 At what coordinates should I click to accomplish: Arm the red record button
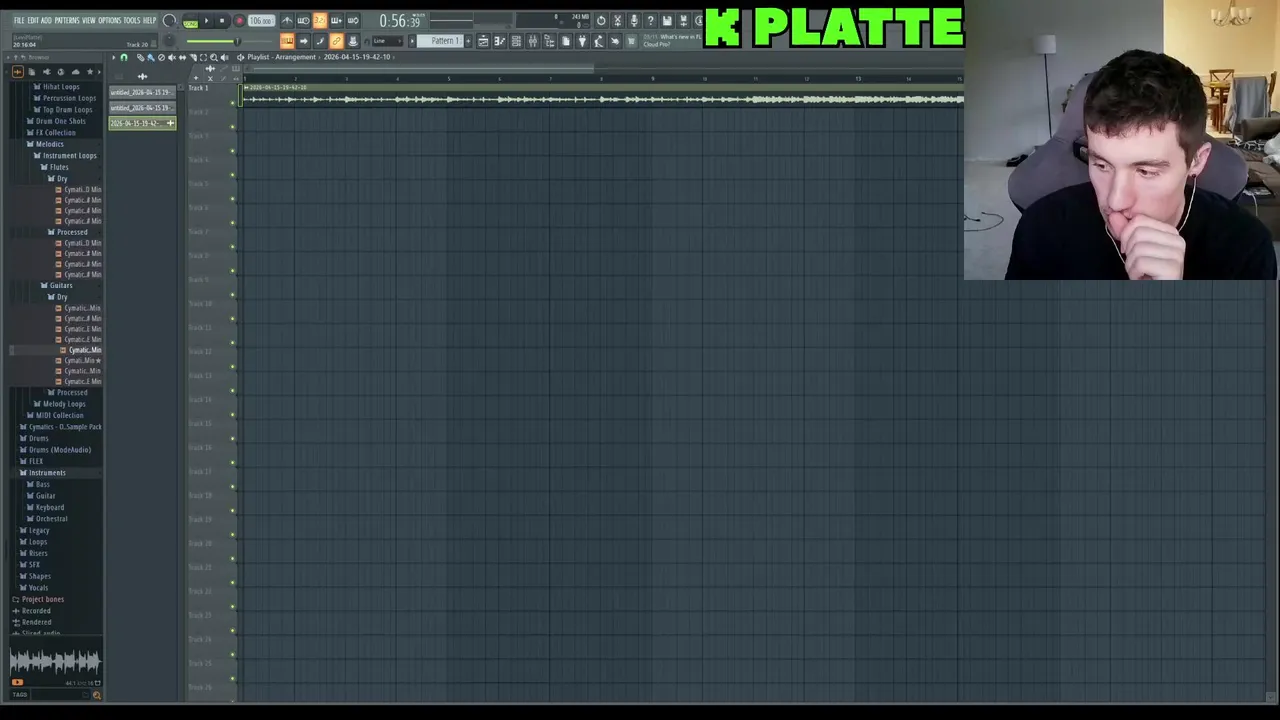click(x=240, y=20)
